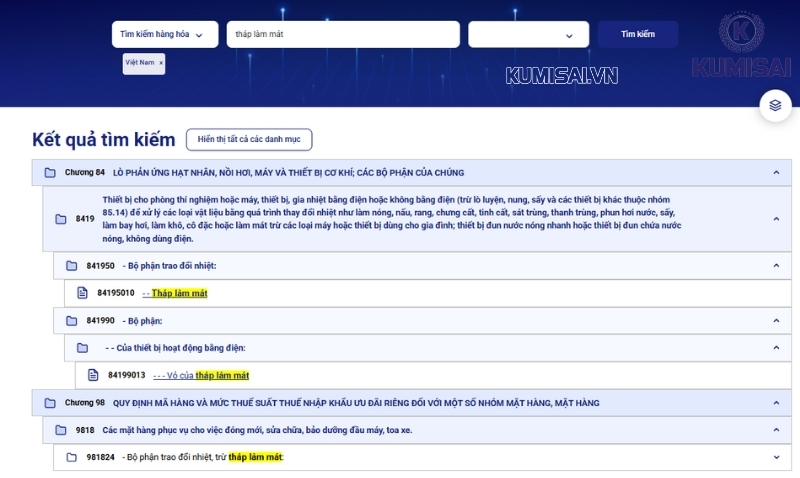The height and width of the screenshot is (478, 800).
Task: Click document icon beside 84199013
Action: click(x=94, y=375)
